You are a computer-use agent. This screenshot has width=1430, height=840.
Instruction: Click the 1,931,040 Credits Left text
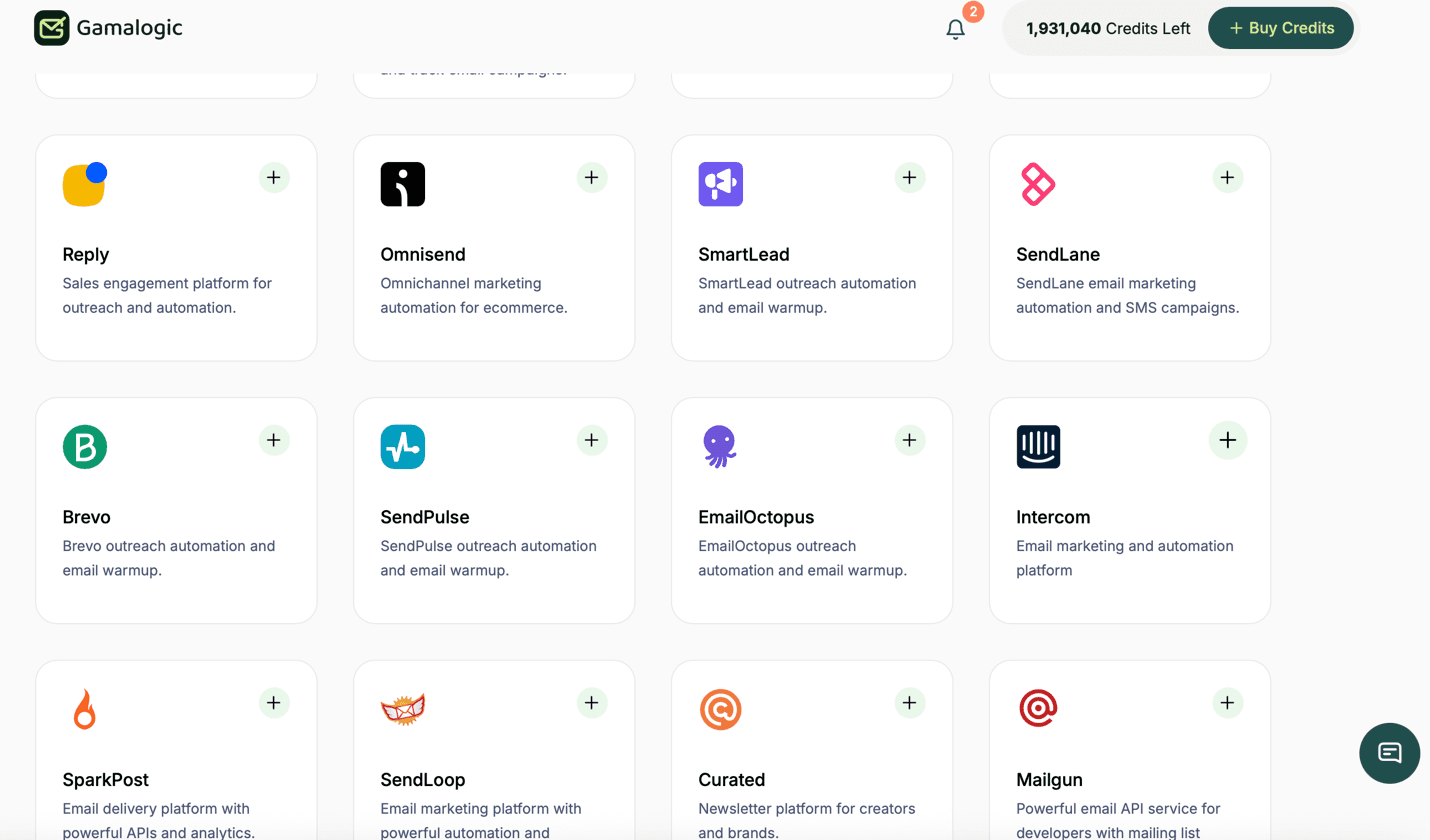(1108, 29)
